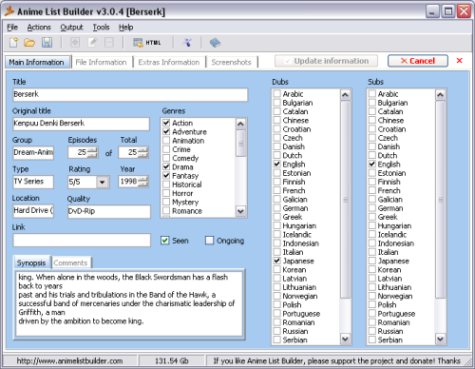Switch to the Screenshots tab
Viewport: 475px width, 369px height.
(x=231, y=62)
